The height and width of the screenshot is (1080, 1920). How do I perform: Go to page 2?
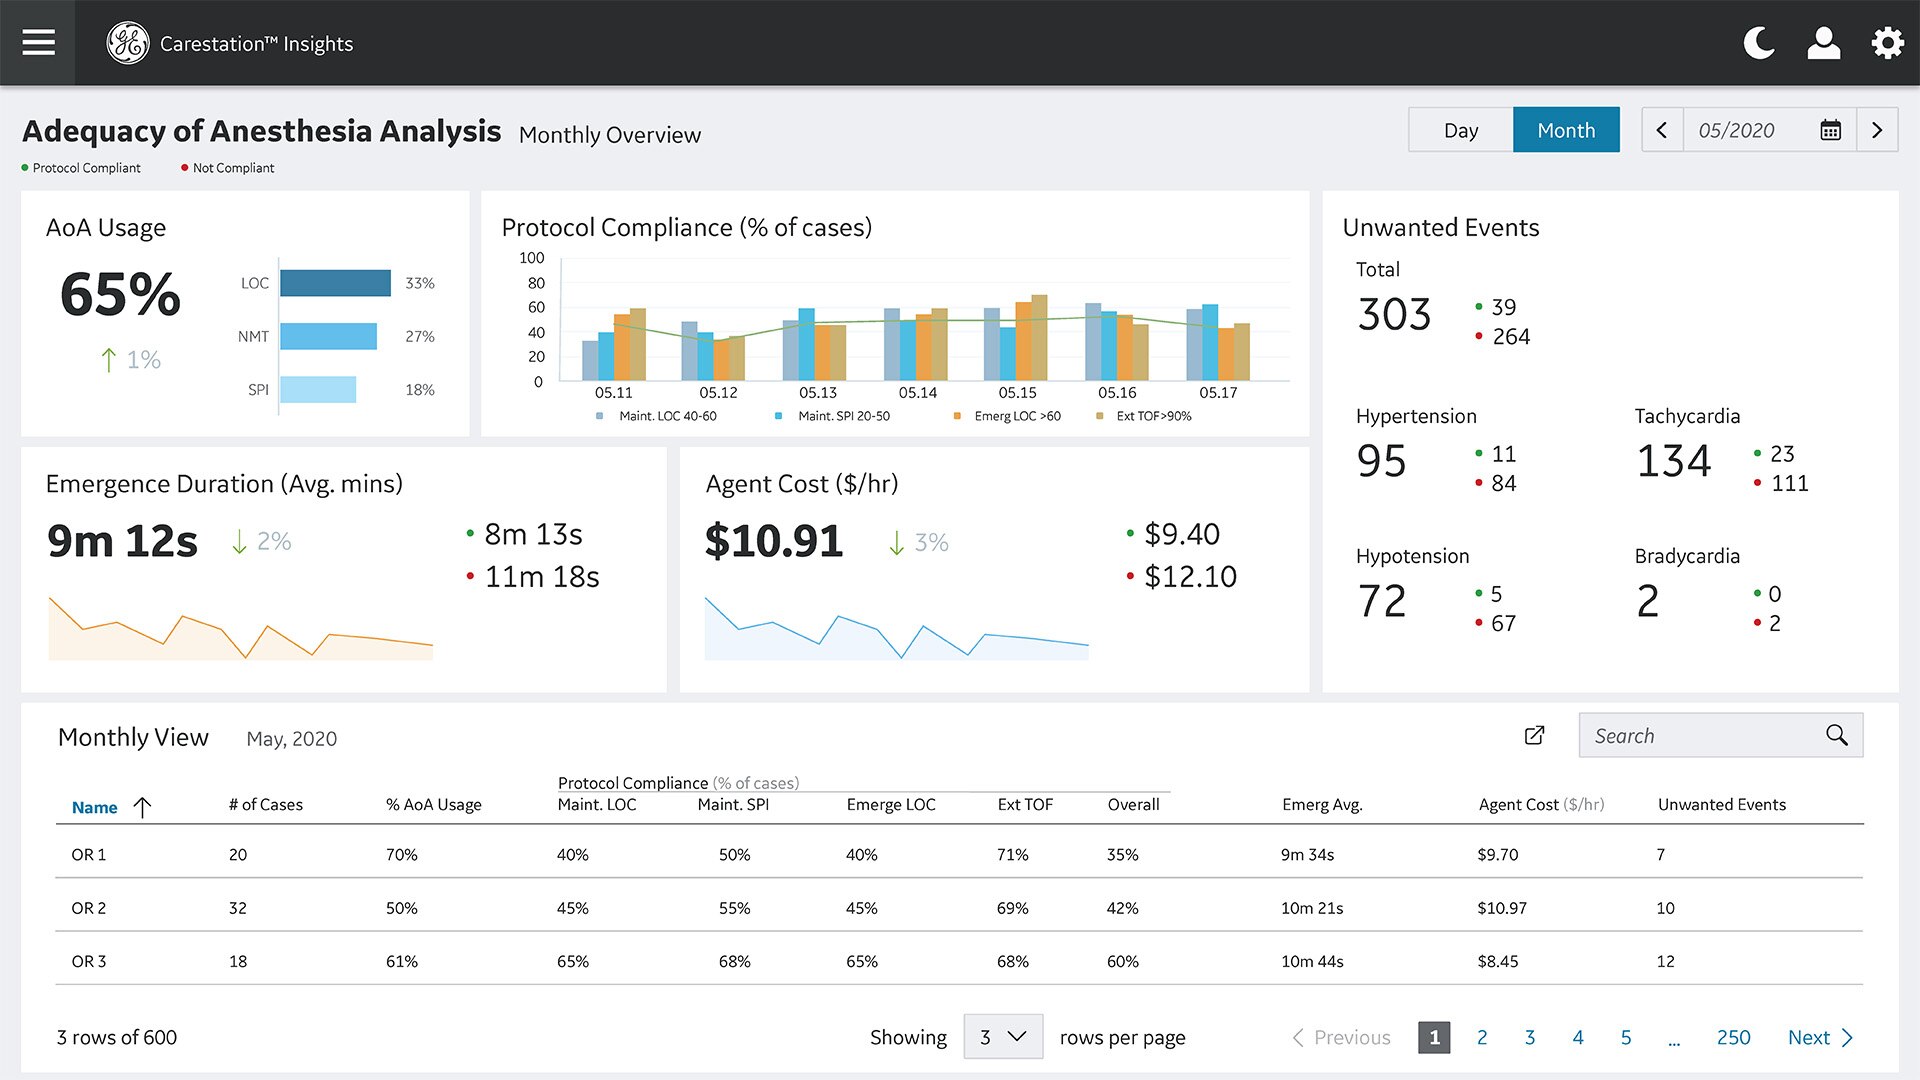point(1482,1038)
